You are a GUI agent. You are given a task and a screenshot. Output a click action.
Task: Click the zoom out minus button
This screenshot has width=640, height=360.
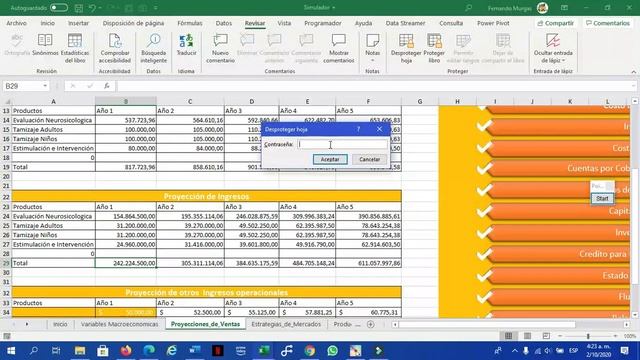[x=560, y=336]
